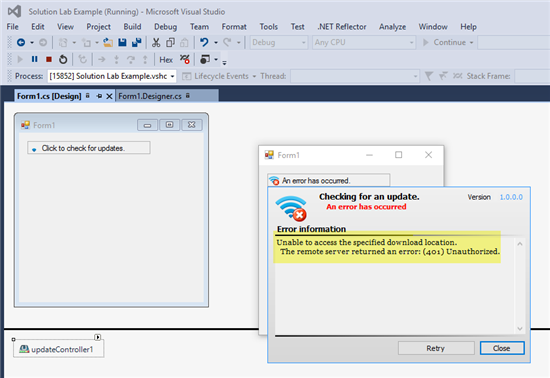550x378 pixels.
Task: Open the Analyze menu
Action: (x=392, y=27)
